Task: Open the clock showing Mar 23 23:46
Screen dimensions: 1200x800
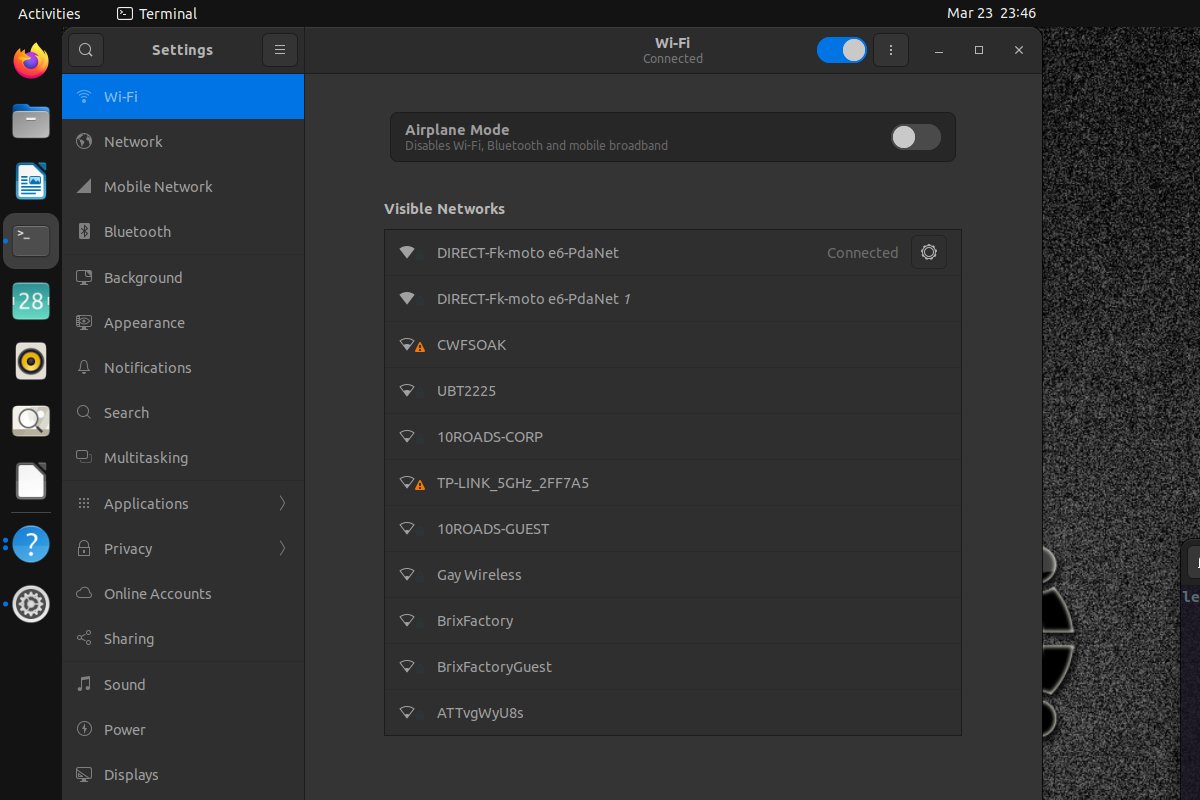Action: (x=991, y=13)
